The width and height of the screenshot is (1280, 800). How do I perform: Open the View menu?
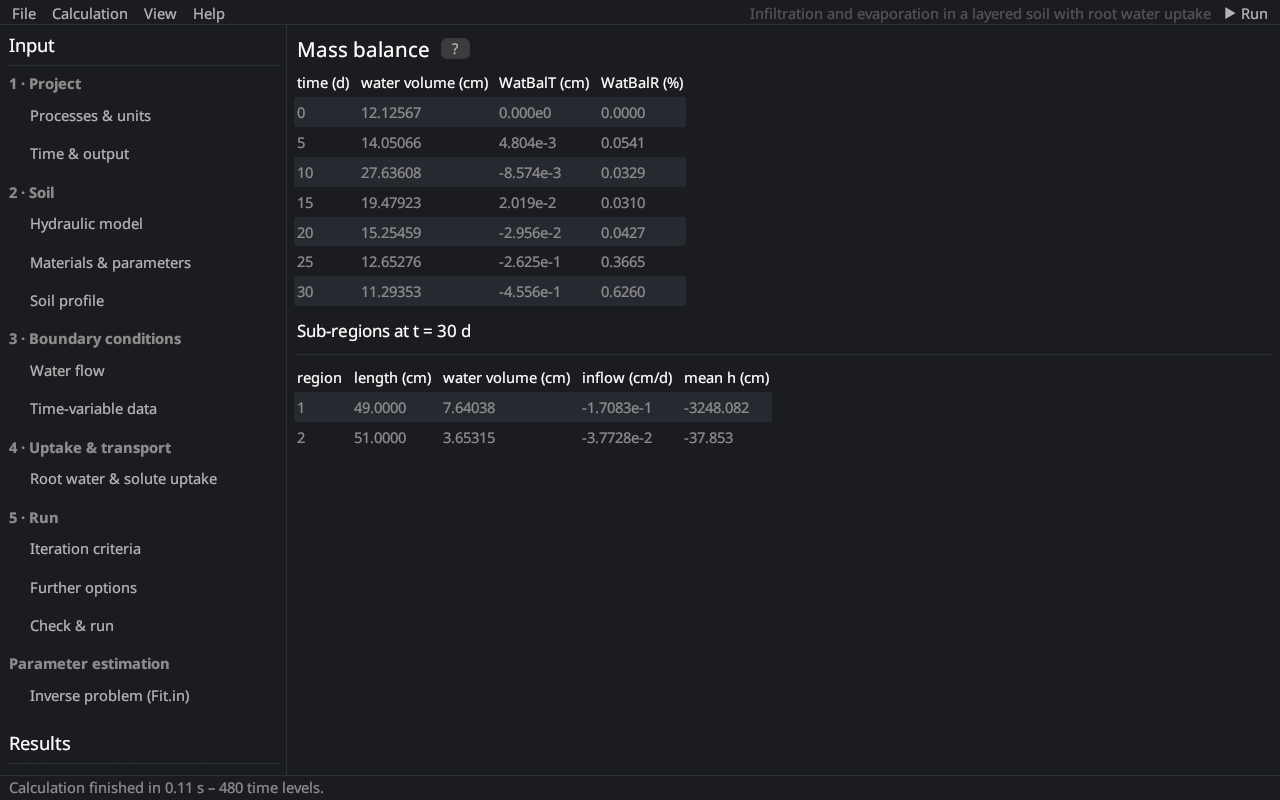[160, 13]
